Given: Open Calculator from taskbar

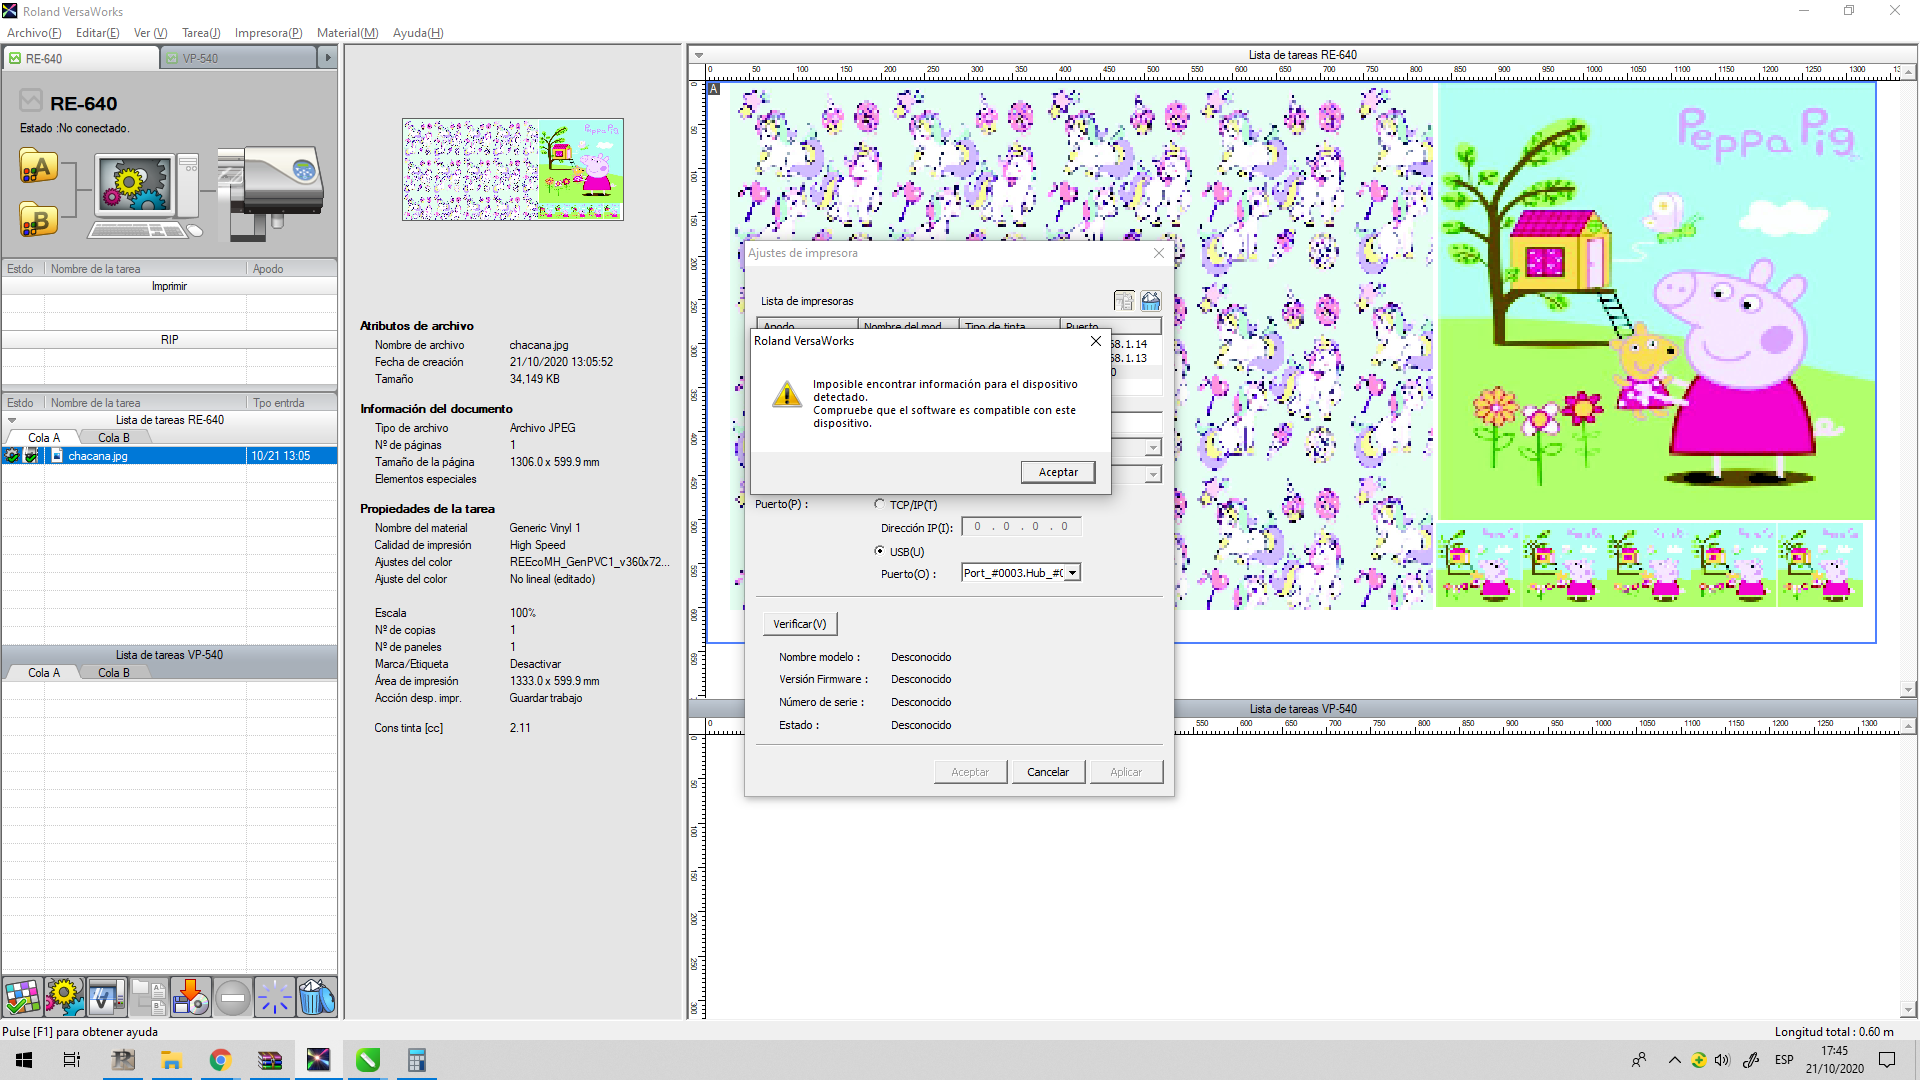Looking at the screenshot, I should 416,1060.
